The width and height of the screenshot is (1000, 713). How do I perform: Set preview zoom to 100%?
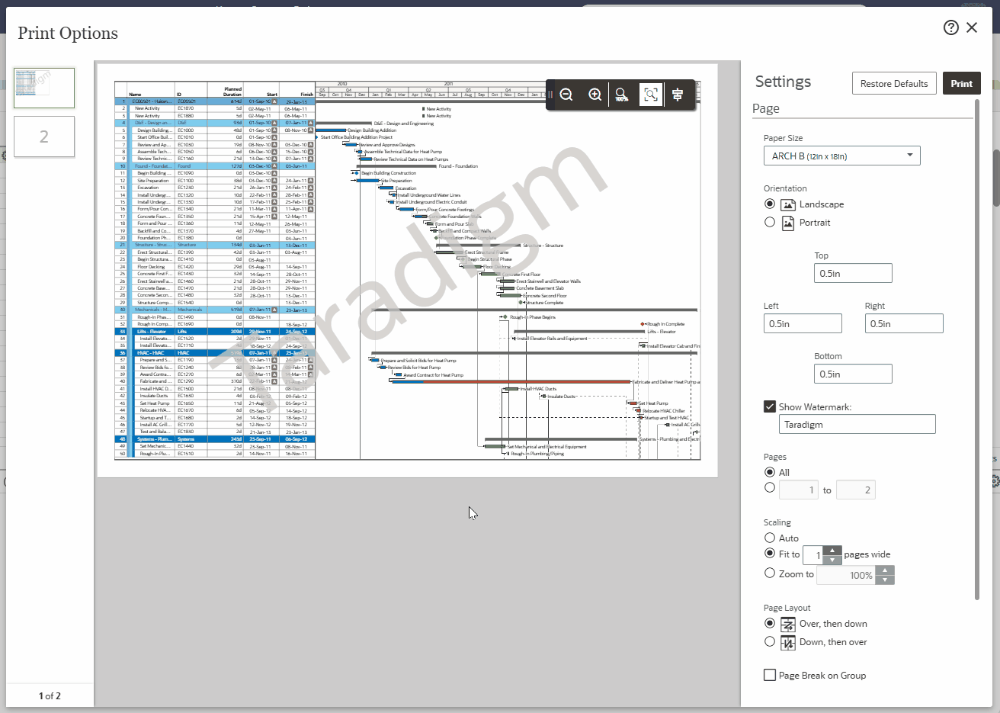622,95
